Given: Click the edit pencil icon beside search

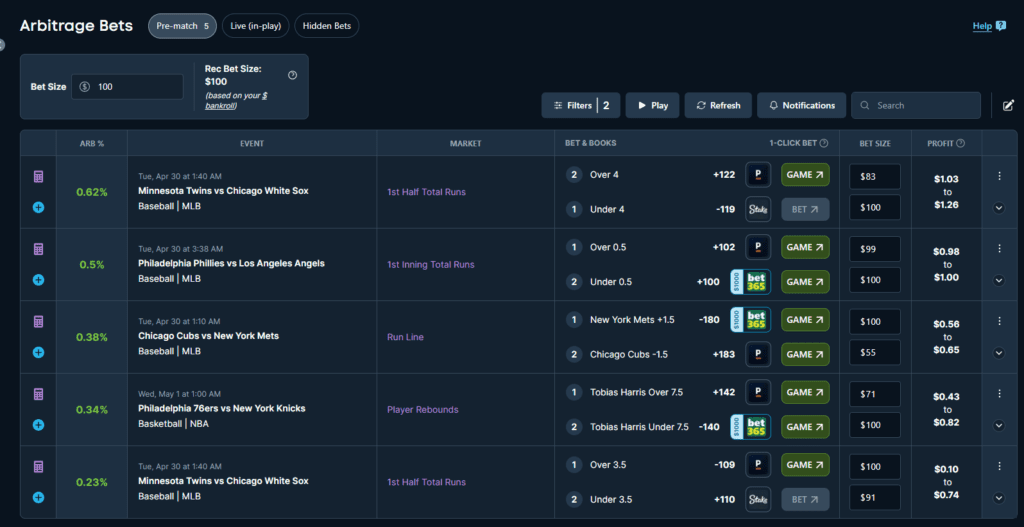Looking at the screenshot, I should [x=1008, y=105].
